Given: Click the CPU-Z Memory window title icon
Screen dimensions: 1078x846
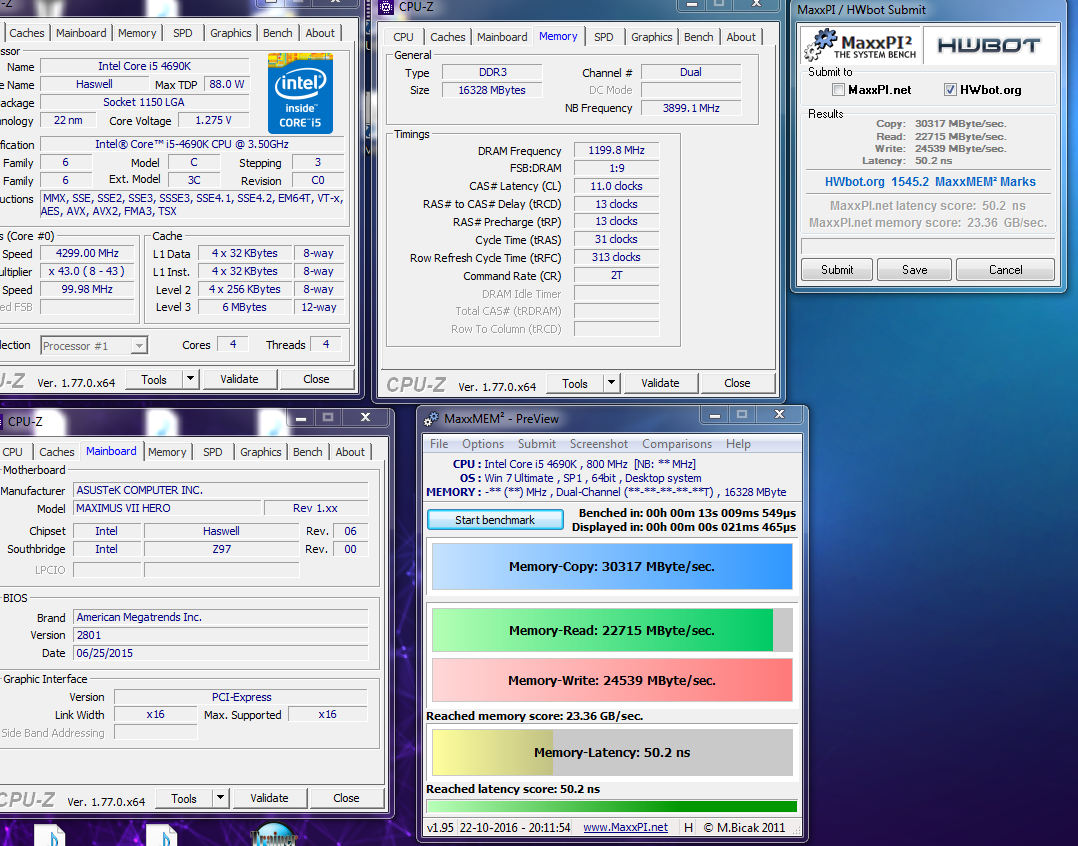Looking at the screenshot, I should tap(386, 7).
